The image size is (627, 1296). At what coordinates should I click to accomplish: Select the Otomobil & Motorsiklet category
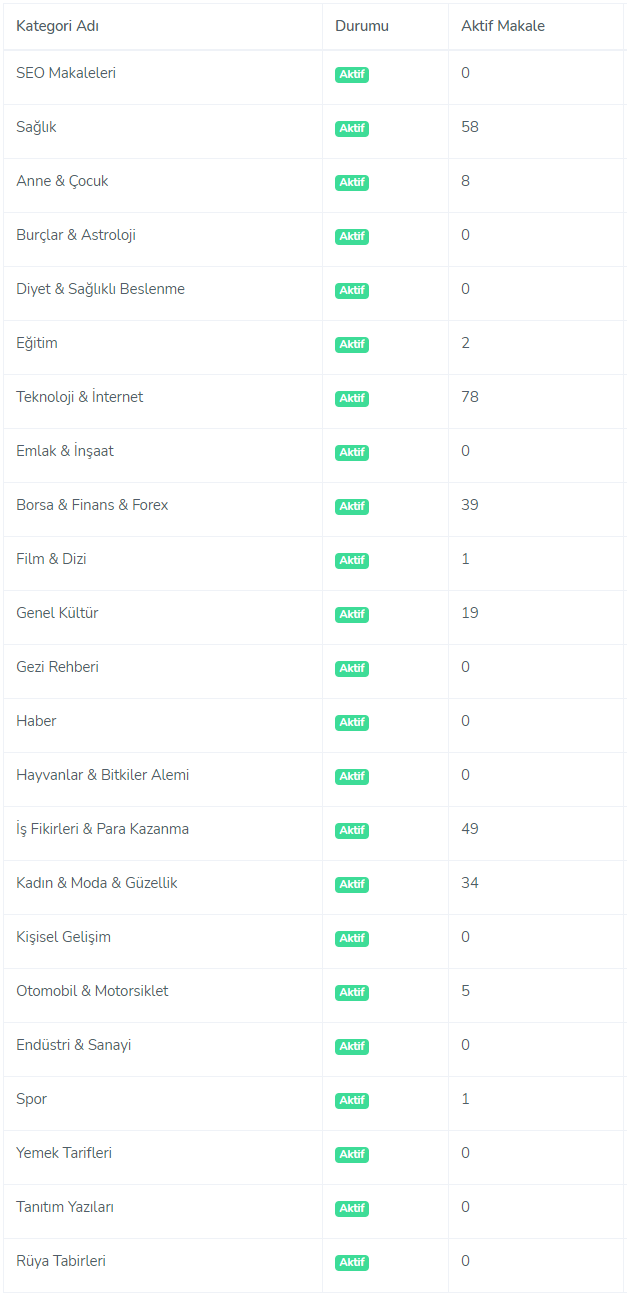tap(92, 991)
